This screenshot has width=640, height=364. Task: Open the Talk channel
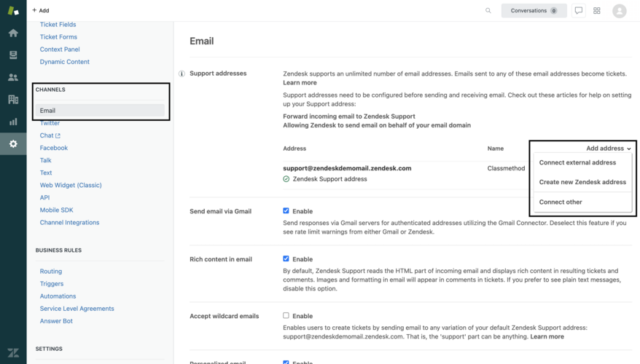[45, 160]
